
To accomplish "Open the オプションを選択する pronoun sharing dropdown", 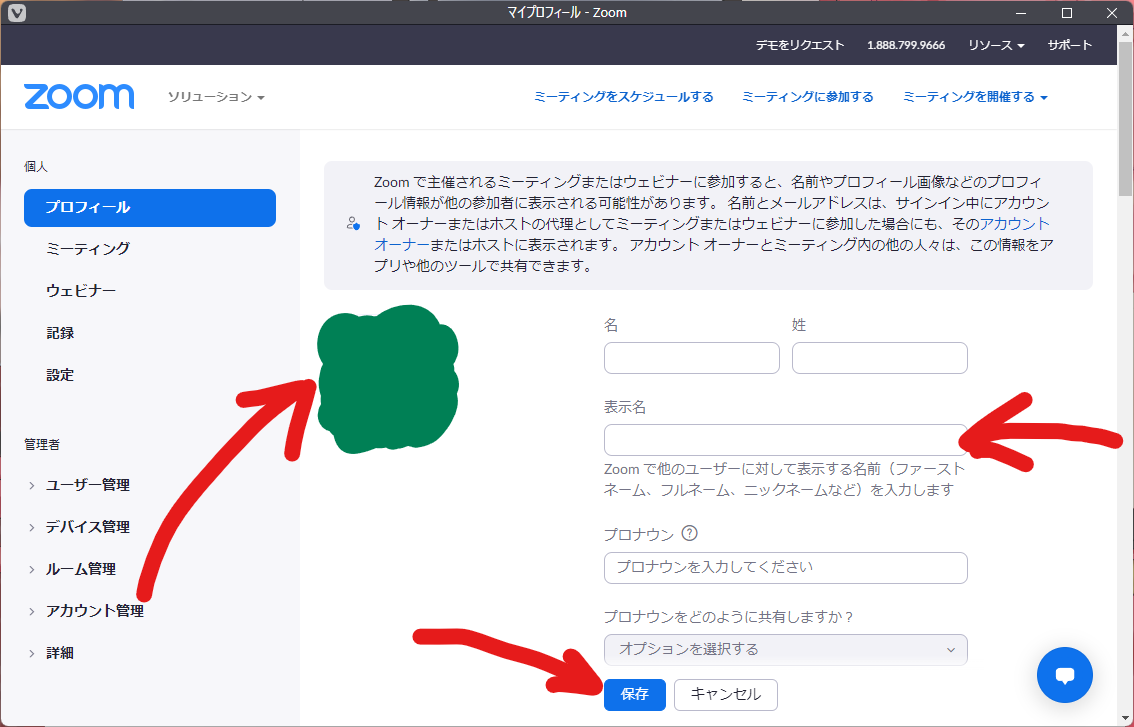I will click(x=785, y=650).
